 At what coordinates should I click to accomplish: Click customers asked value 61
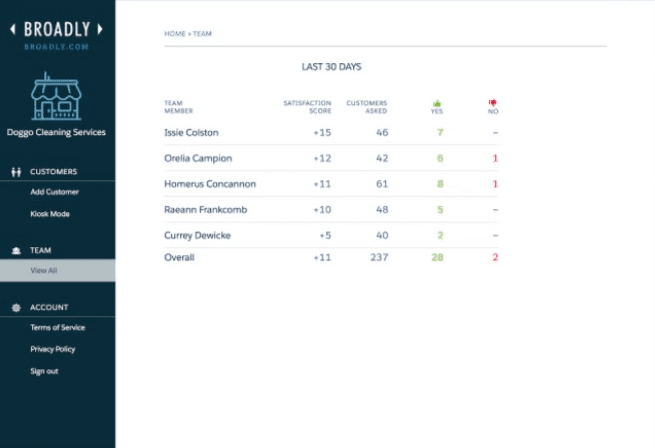[x=382, y=184]
